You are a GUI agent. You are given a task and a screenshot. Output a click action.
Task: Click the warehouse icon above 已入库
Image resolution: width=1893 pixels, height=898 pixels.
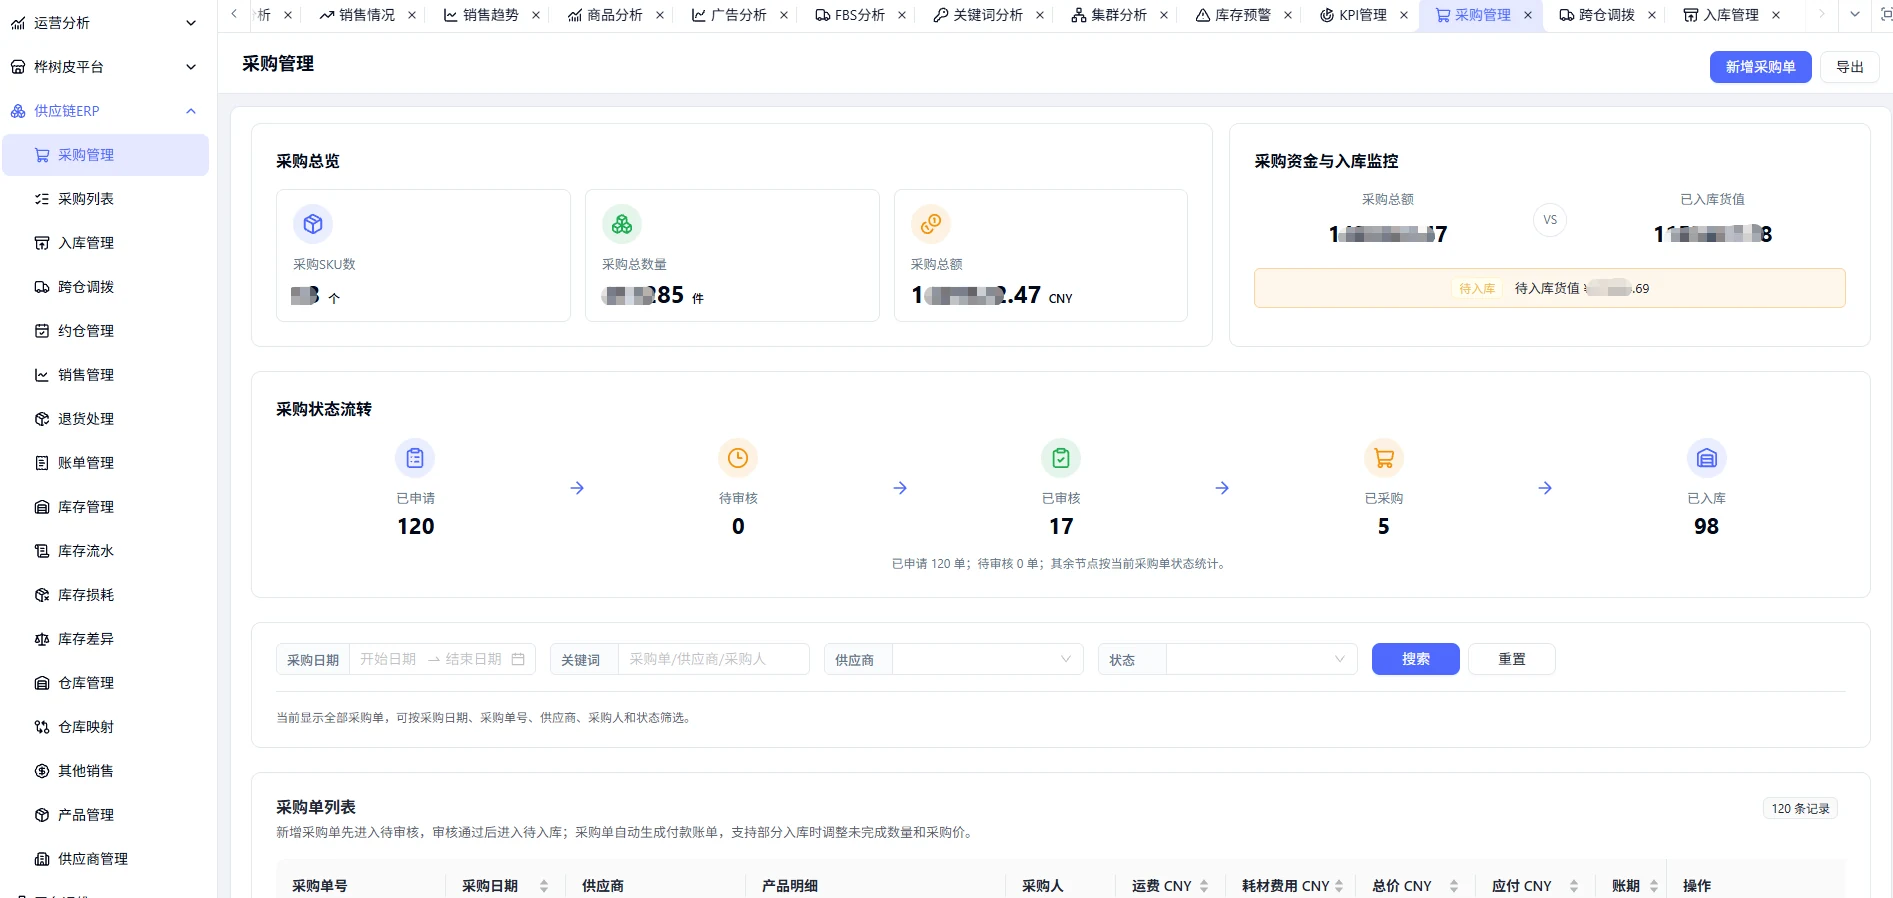tap(1707, 458)
